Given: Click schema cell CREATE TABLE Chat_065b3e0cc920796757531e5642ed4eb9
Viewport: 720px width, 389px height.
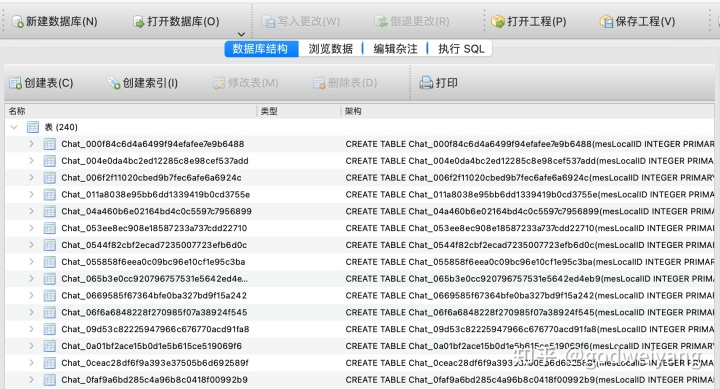Looking at the screenshot, I should click(x=530, y=279).
